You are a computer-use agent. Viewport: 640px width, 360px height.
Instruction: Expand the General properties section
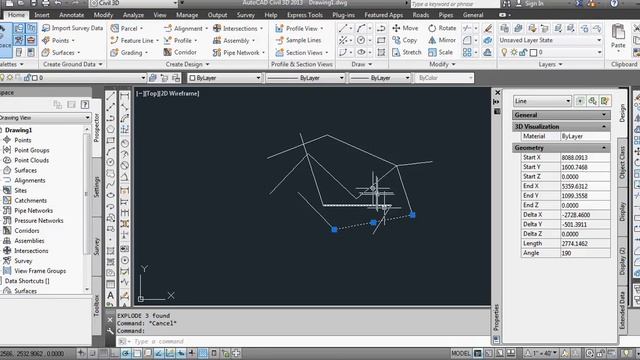point(604,115)
